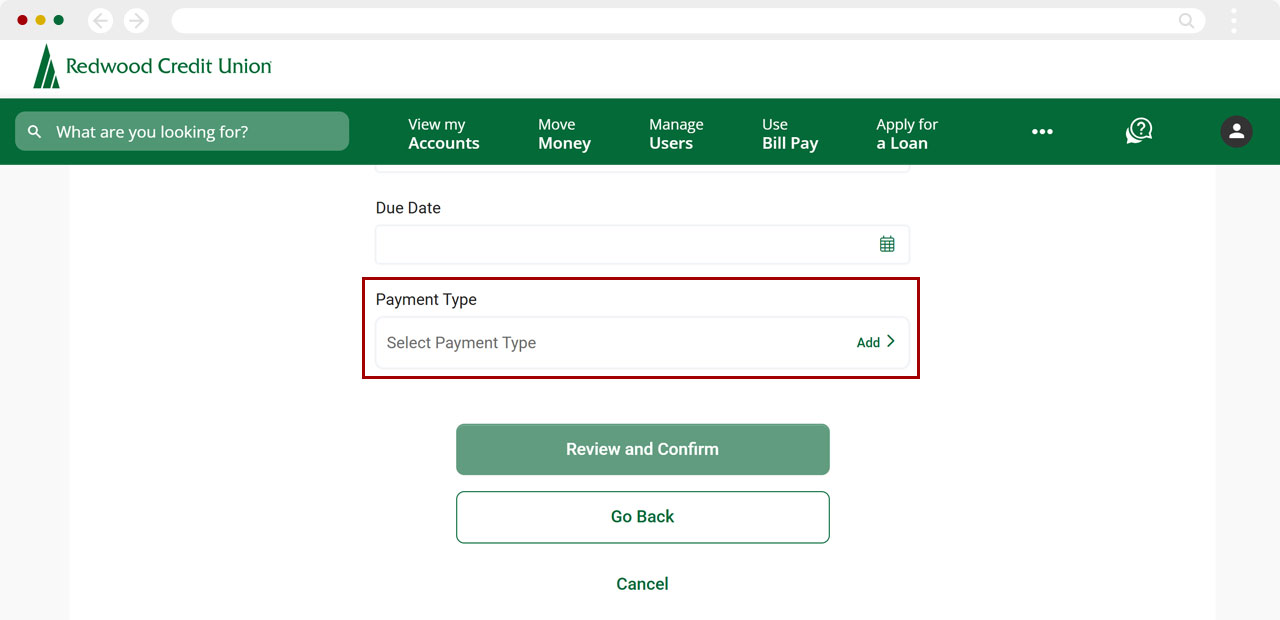The image size is (1280, 620).
Task: Open the Due Date calendar icon
Action: click(887, 244)
